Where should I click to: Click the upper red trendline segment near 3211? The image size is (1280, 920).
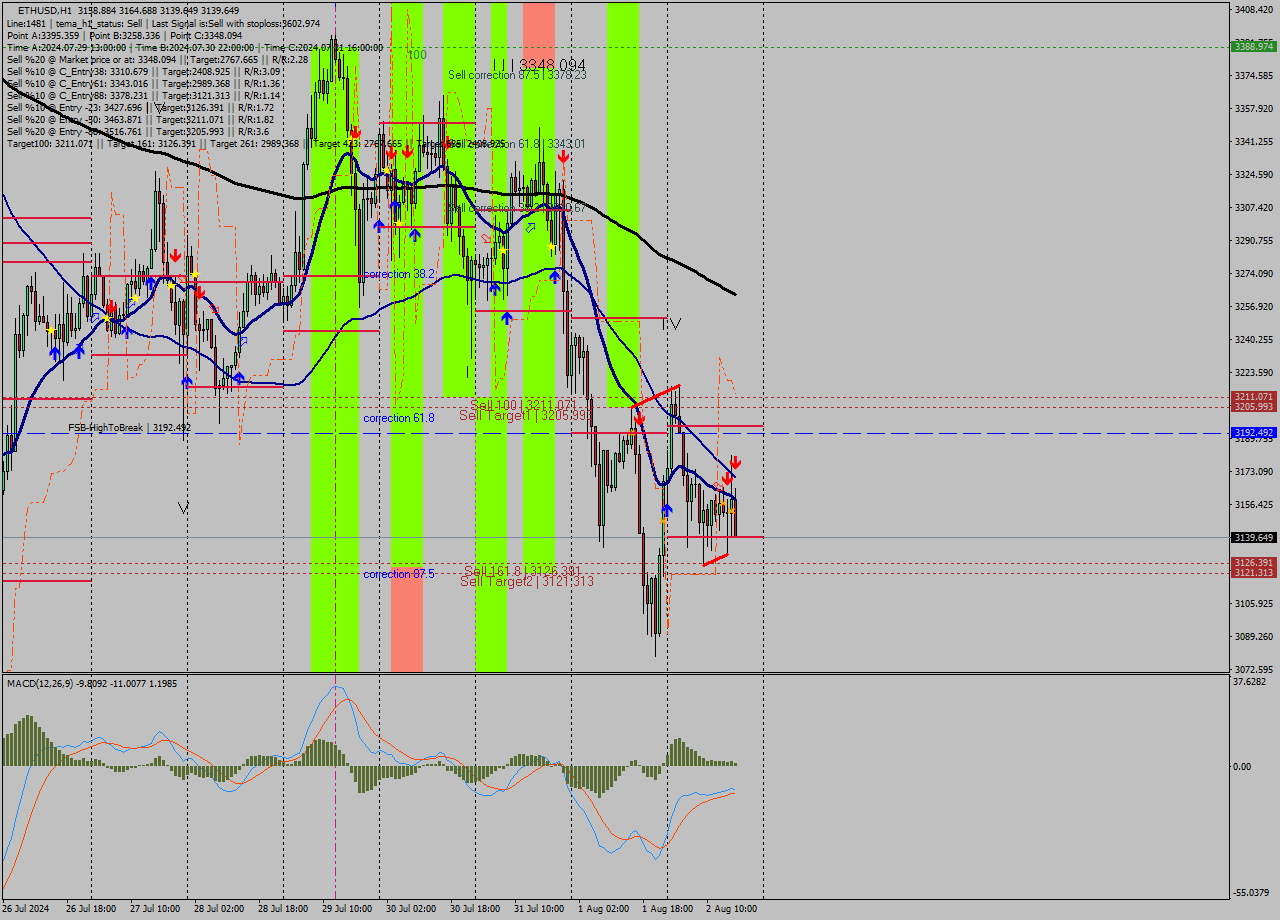click(657, 394)
